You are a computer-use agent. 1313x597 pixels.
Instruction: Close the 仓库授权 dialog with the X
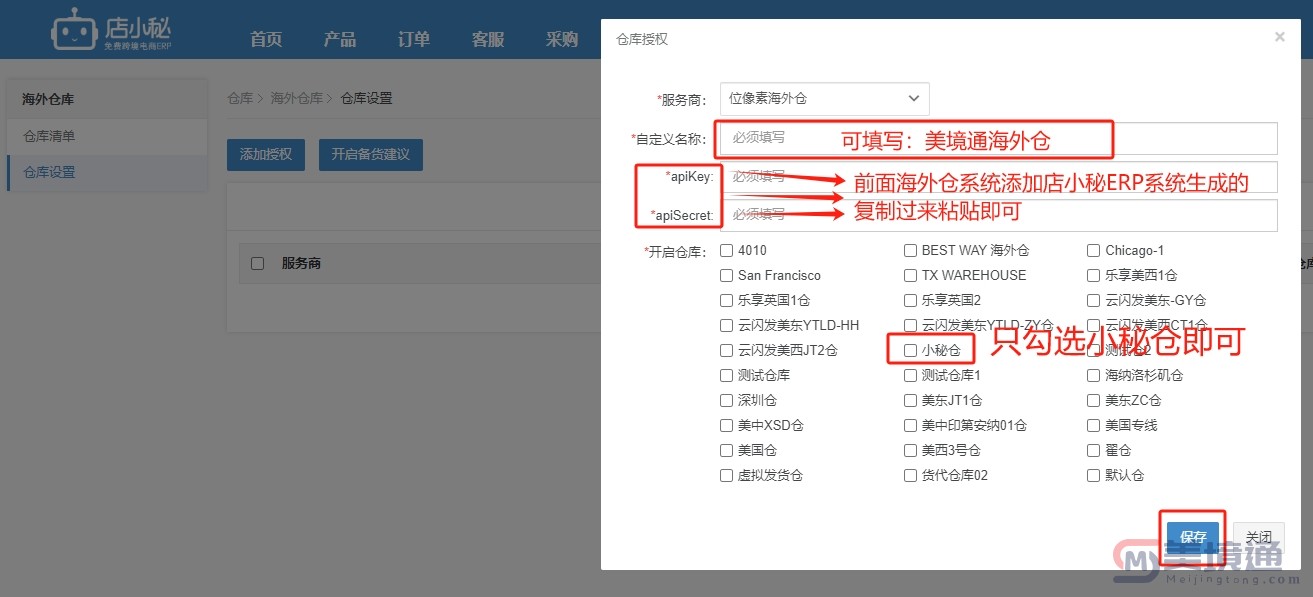tap(1279, 37)
